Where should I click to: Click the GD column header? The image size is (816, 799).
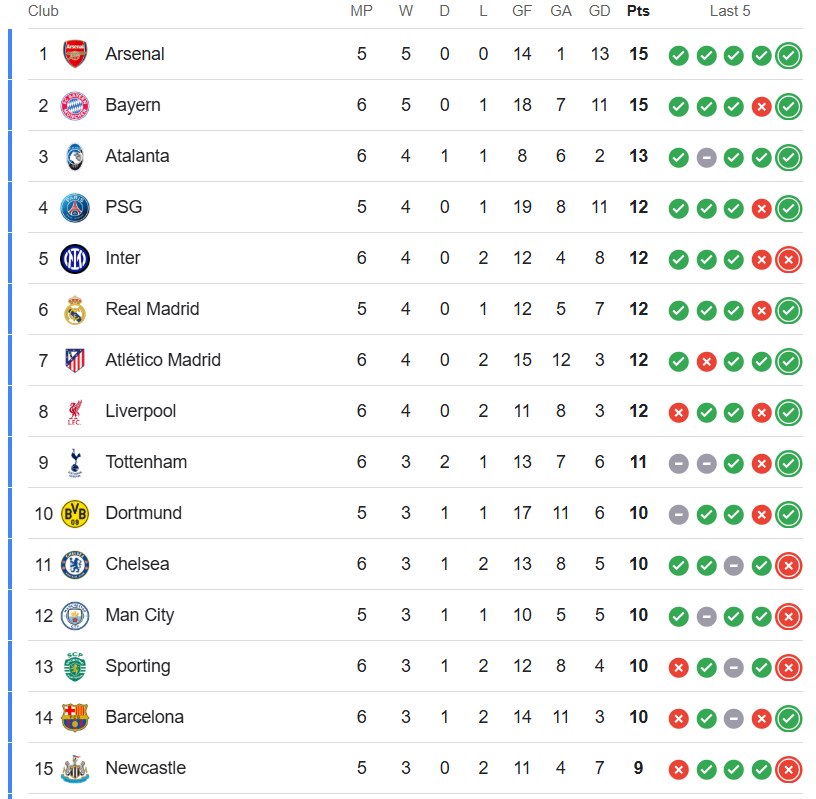[x=600, y=11]
